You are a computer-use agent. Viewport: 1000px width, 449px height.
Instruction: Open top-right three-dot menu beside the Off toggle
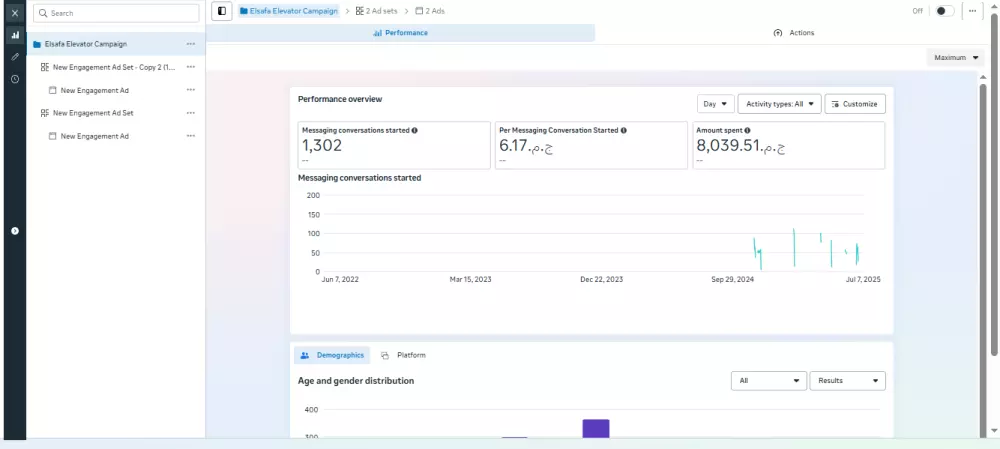[972, 11]
